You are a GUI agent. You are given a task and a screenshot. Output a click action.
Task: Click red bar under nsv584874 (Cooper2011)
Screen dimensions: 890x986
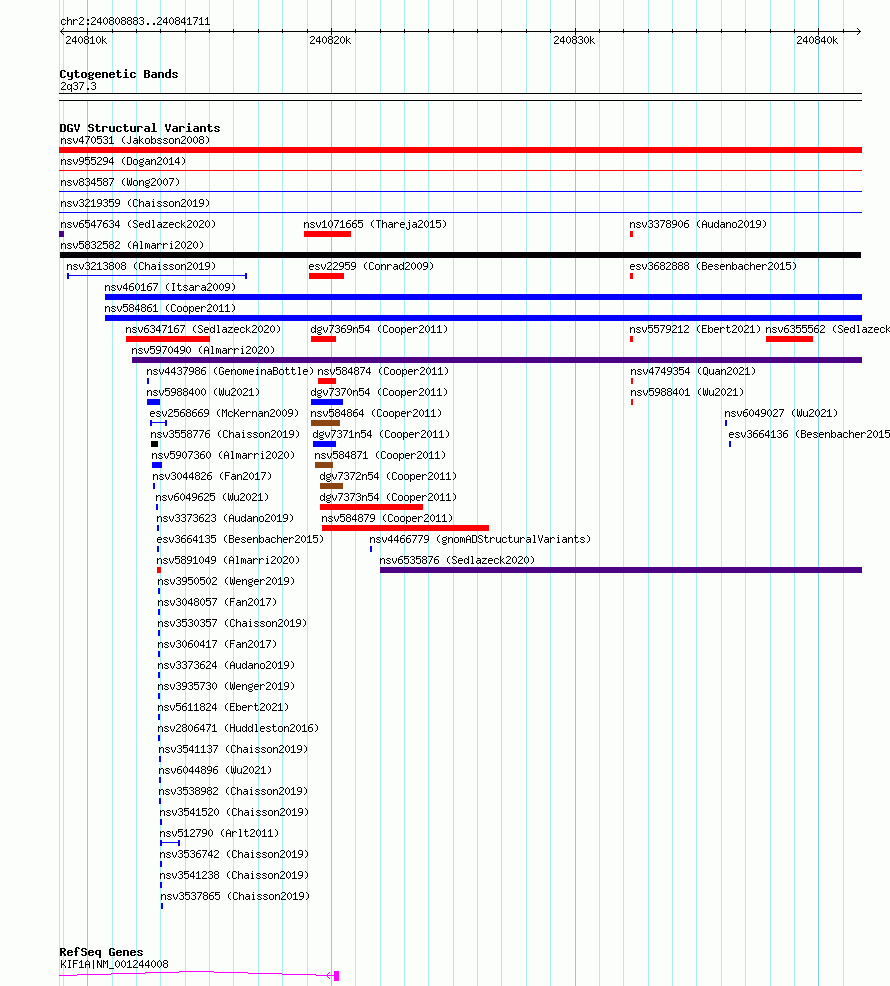(x=327, y=381)
